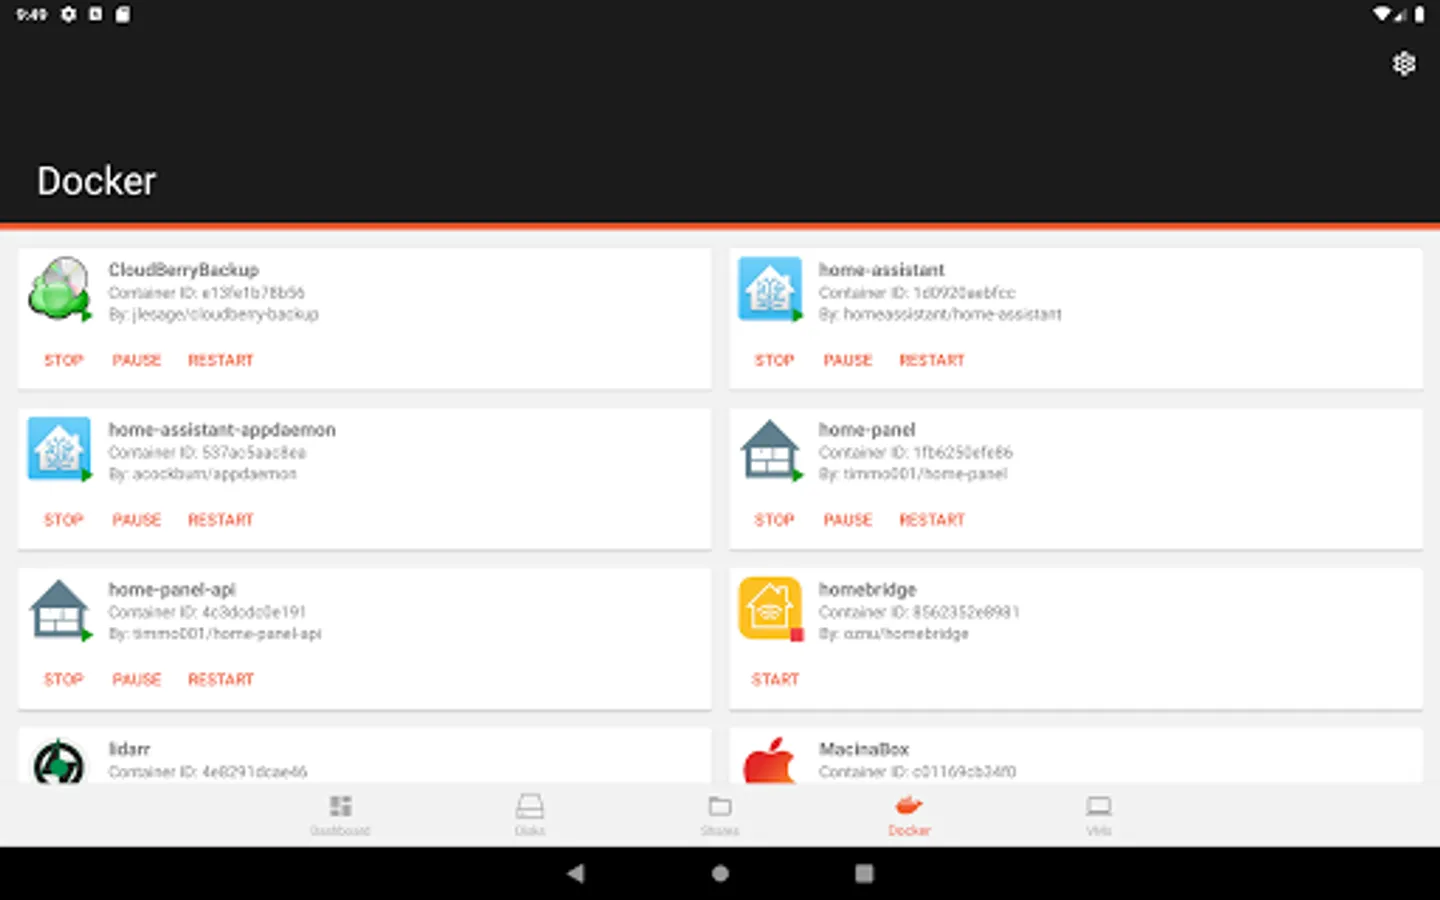Restart the home-assistant-appdaemon container
This screenshot has height=900, width=1440.
[221, 520]
